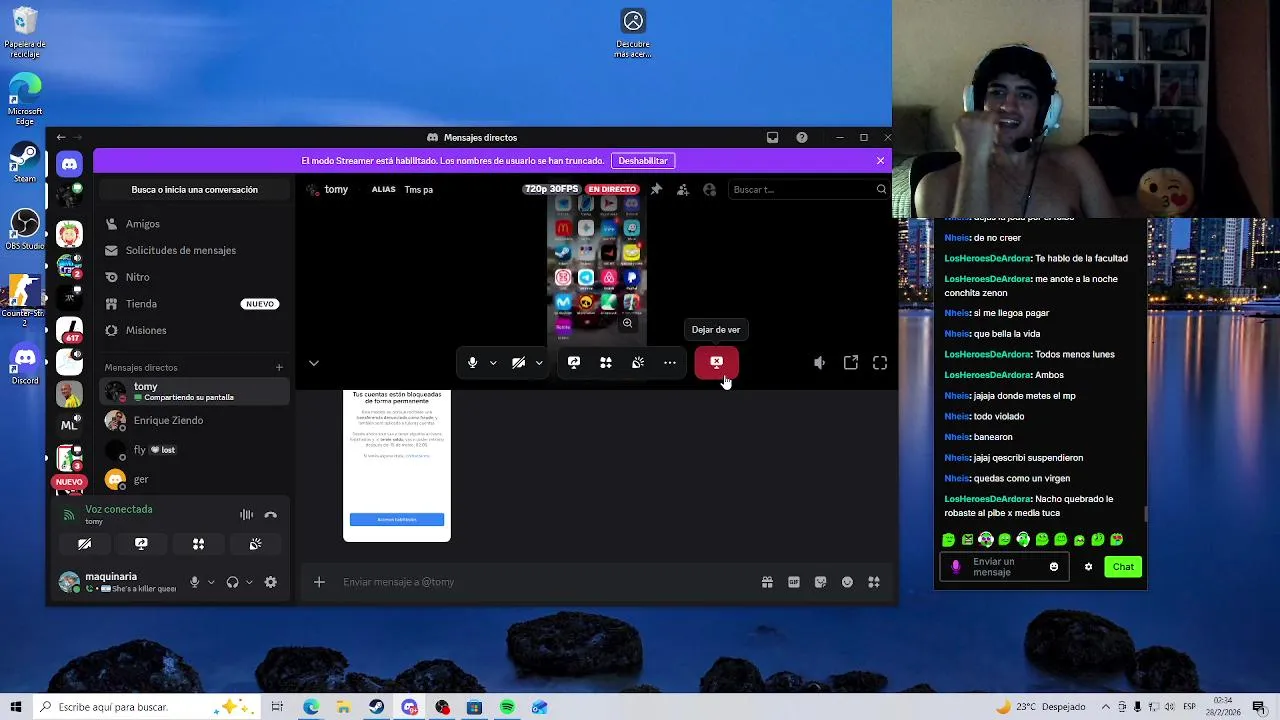The width and height of the screenshot is (1280, 720).
Task: Open stream chat settings gear
Action: [x=1088, y=567]
